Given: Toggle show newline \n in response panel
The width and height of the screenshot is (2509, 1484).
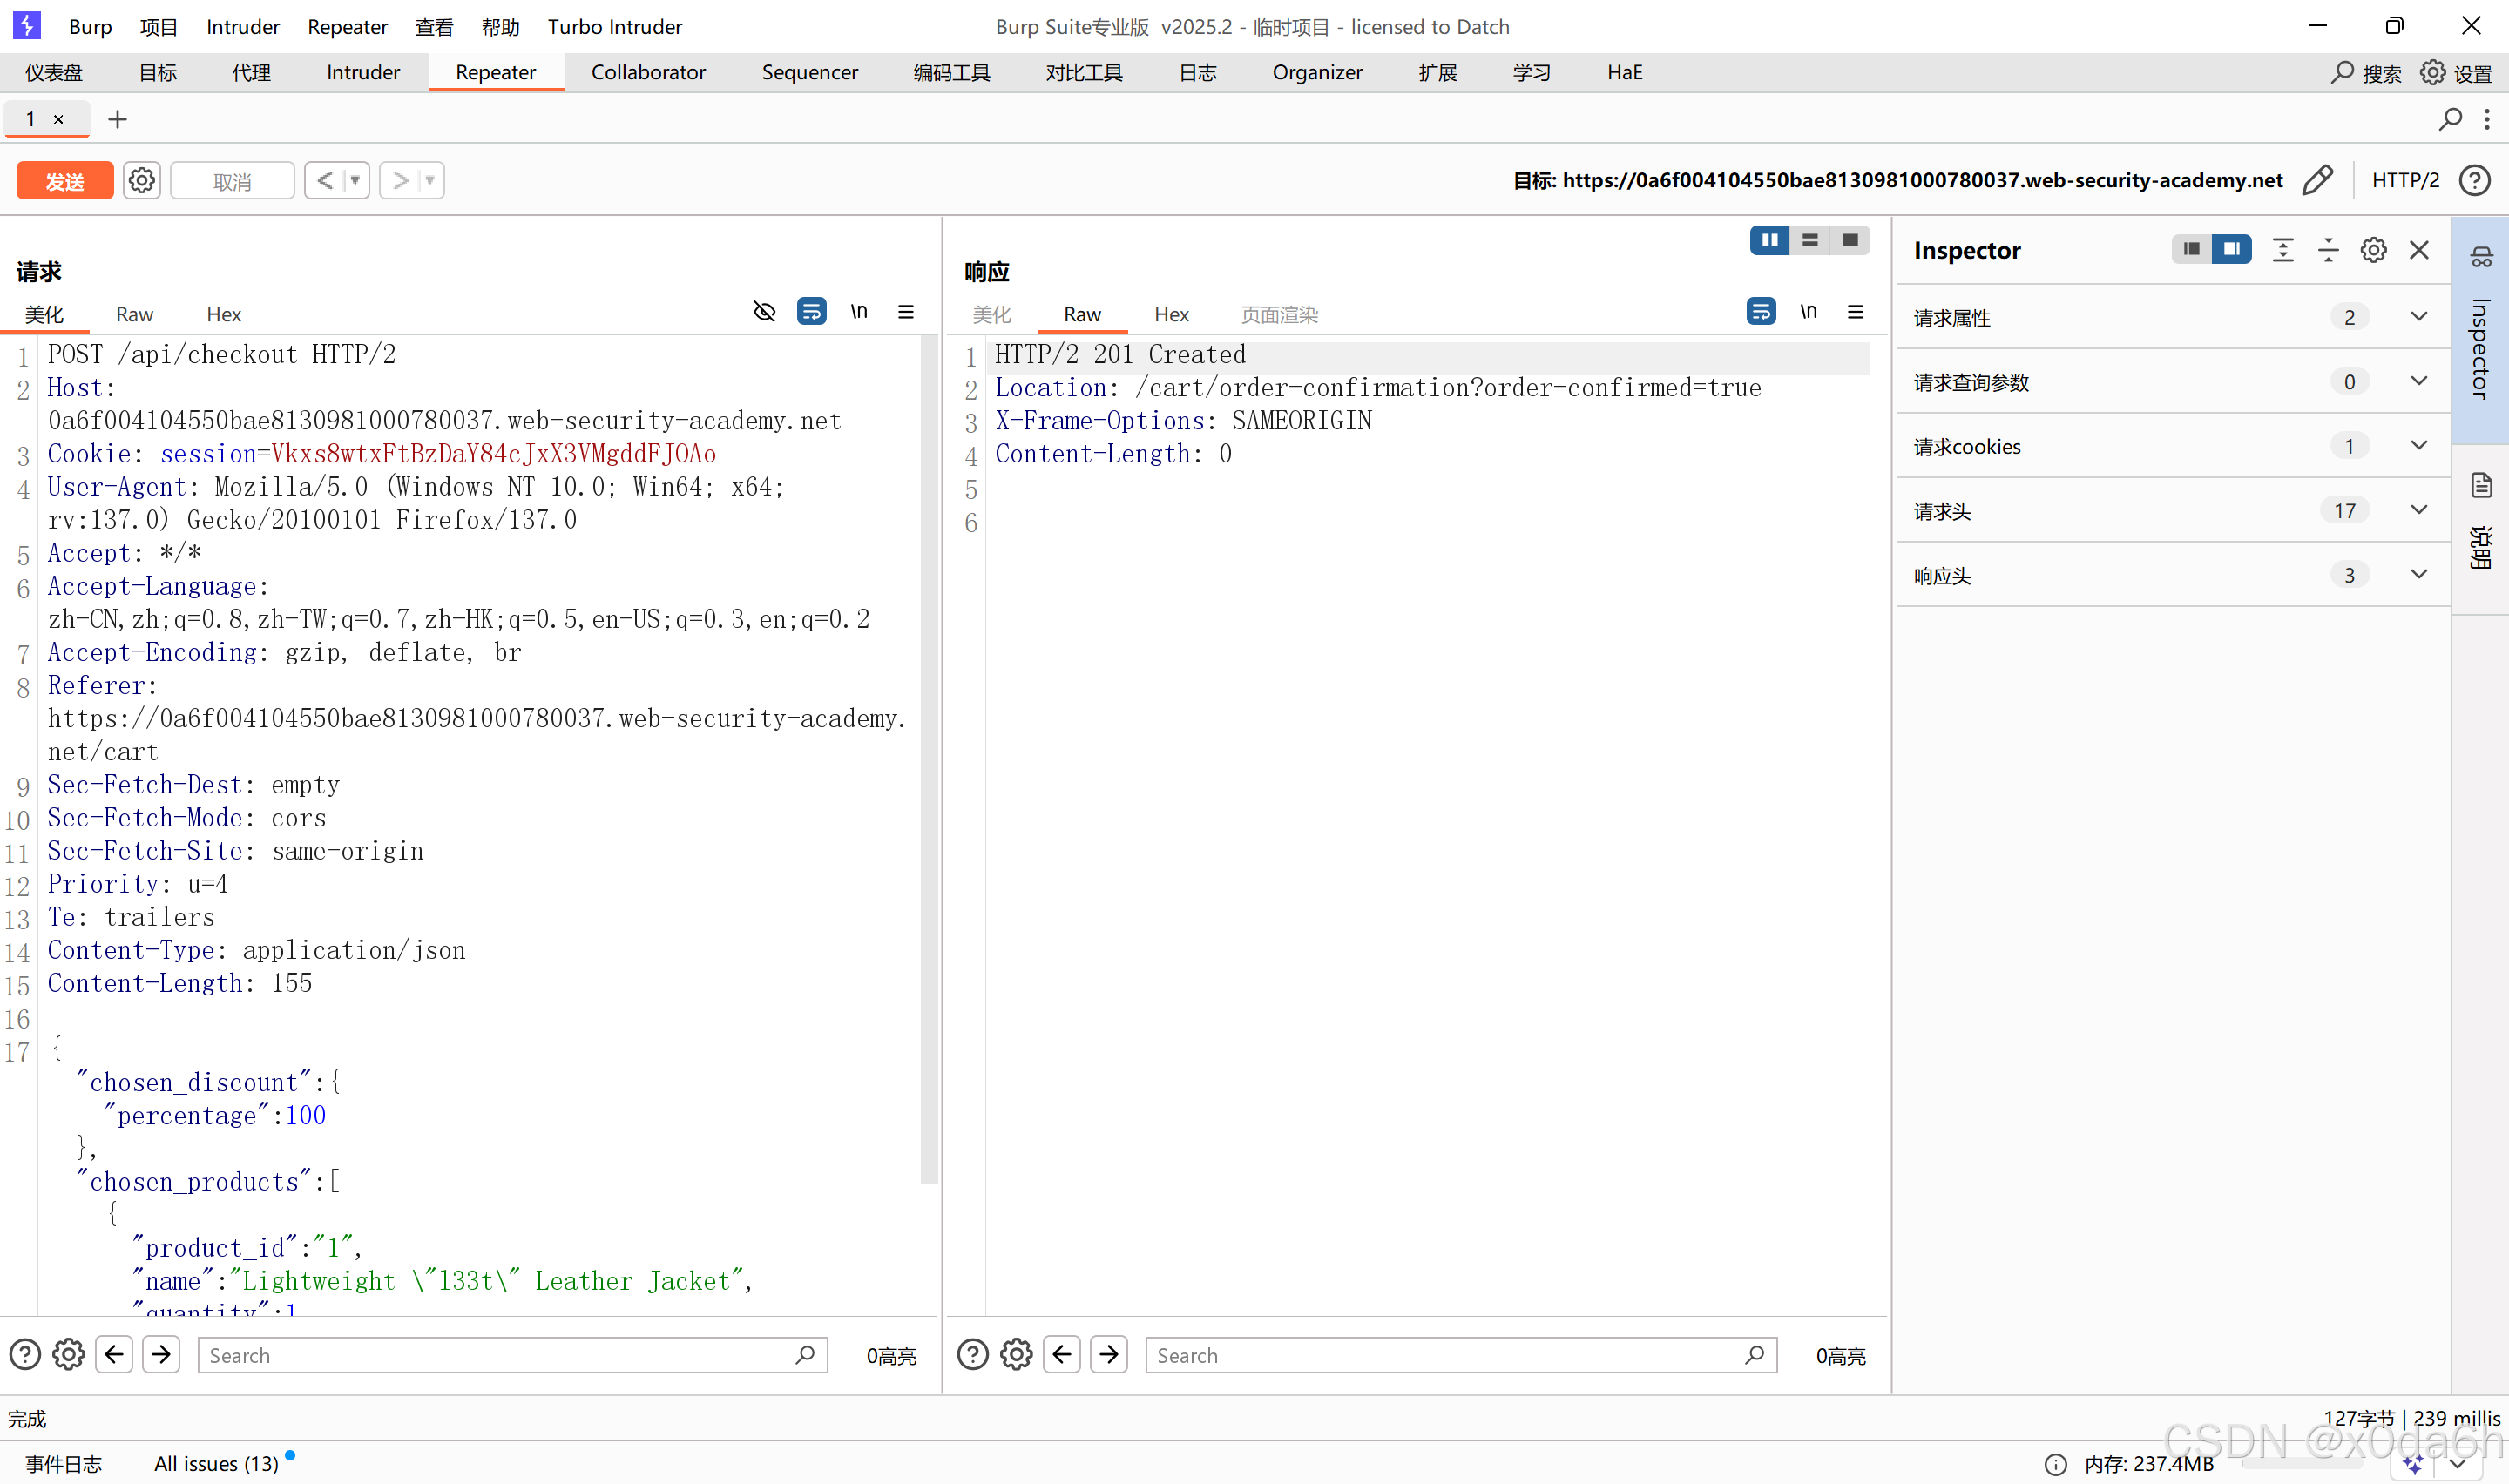Looking at the screenshot, I should pyautogui.click(x=1808, y=312).
